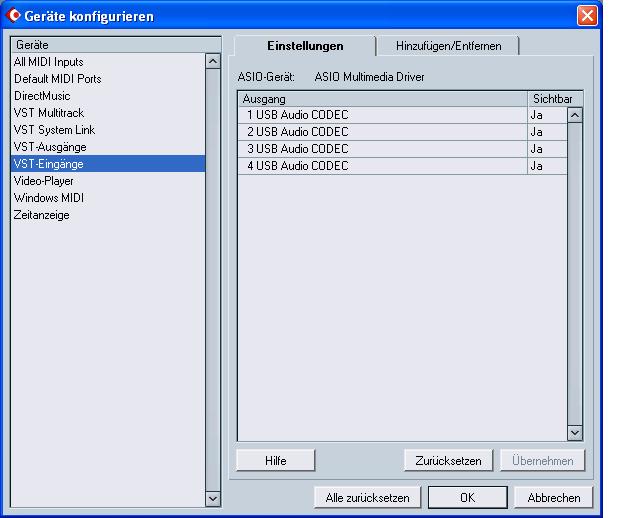Open the Hinzufügen/Entfernen tab
This screenshot has width=640, height=518.
coord(448,46)
